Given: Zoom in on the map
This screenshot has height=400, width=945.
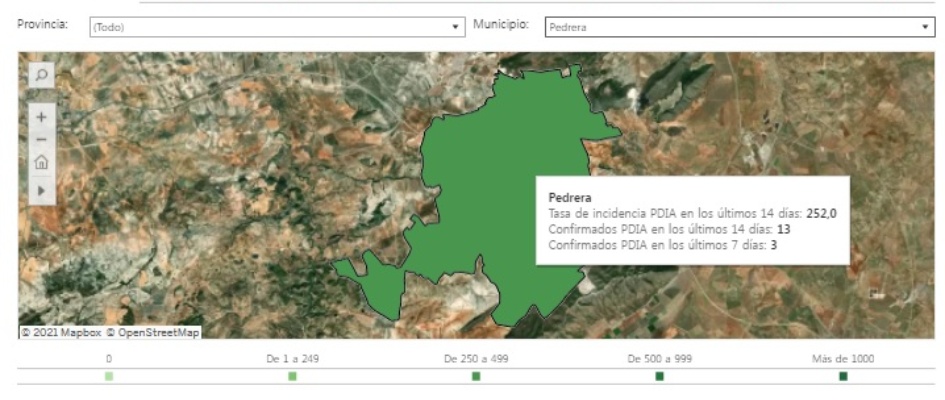Looking at the screenshot, I should coord(41,117).
